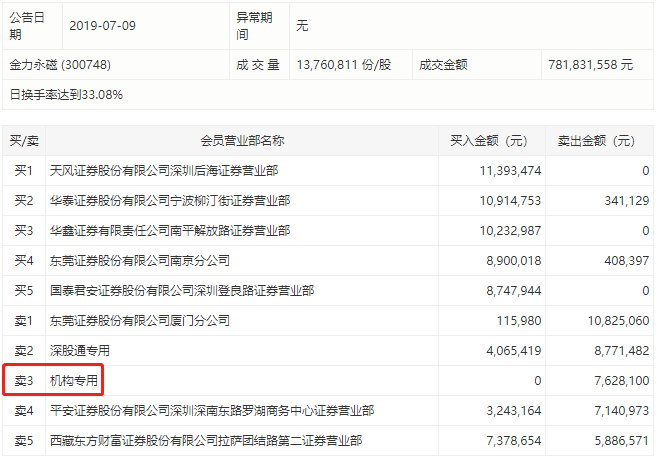The height and width of the screenshot is (462, 660).
Task: Click sell amount 408,397
Action: 627,260
